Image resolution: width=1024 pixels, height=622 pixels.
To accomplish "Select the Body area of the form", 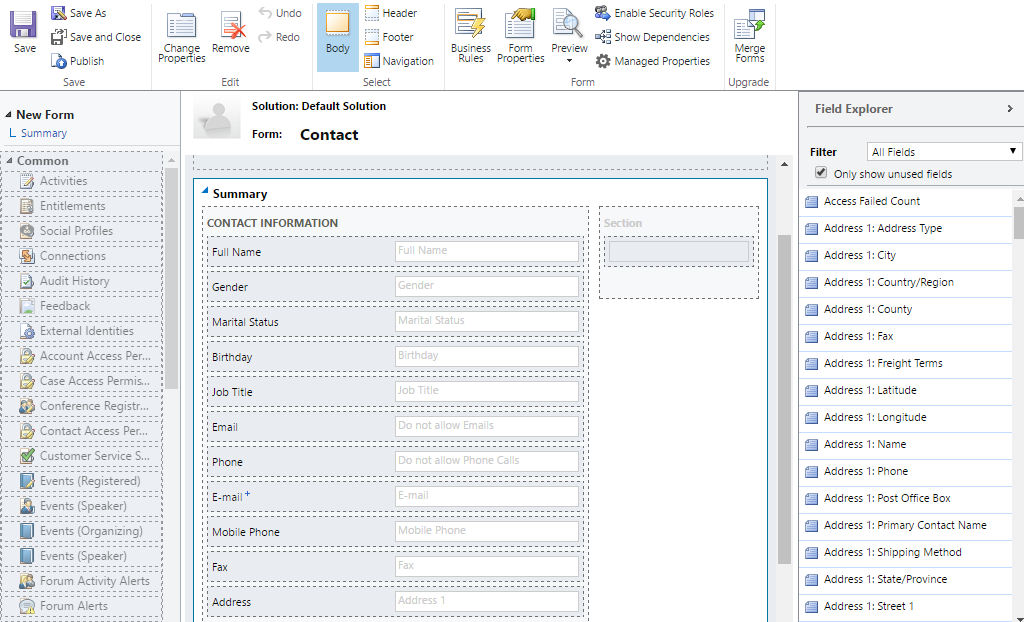I will tap(338, 37).
